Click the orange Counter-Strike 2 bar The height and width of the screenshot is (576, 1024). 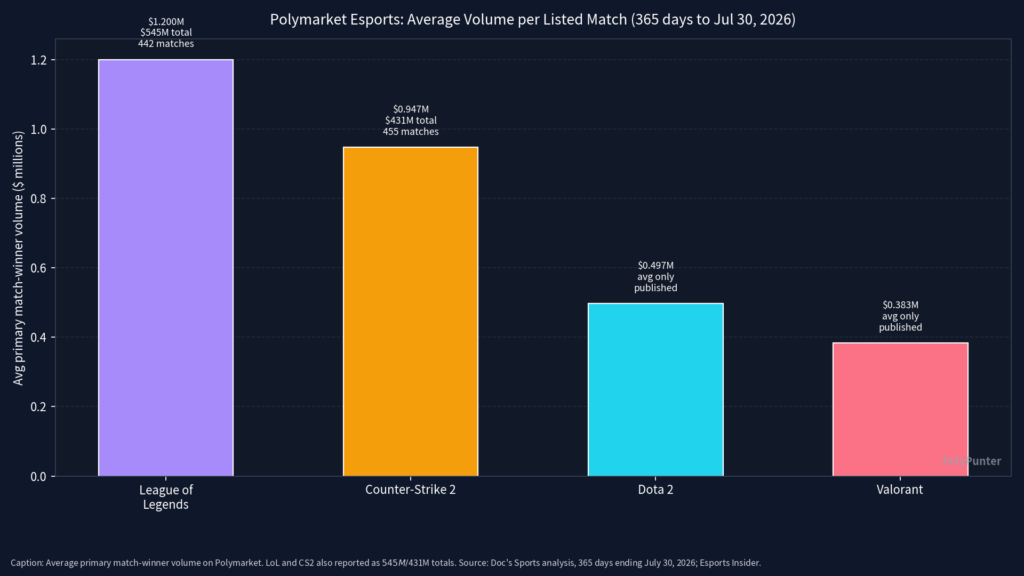[x=411, y=312]
